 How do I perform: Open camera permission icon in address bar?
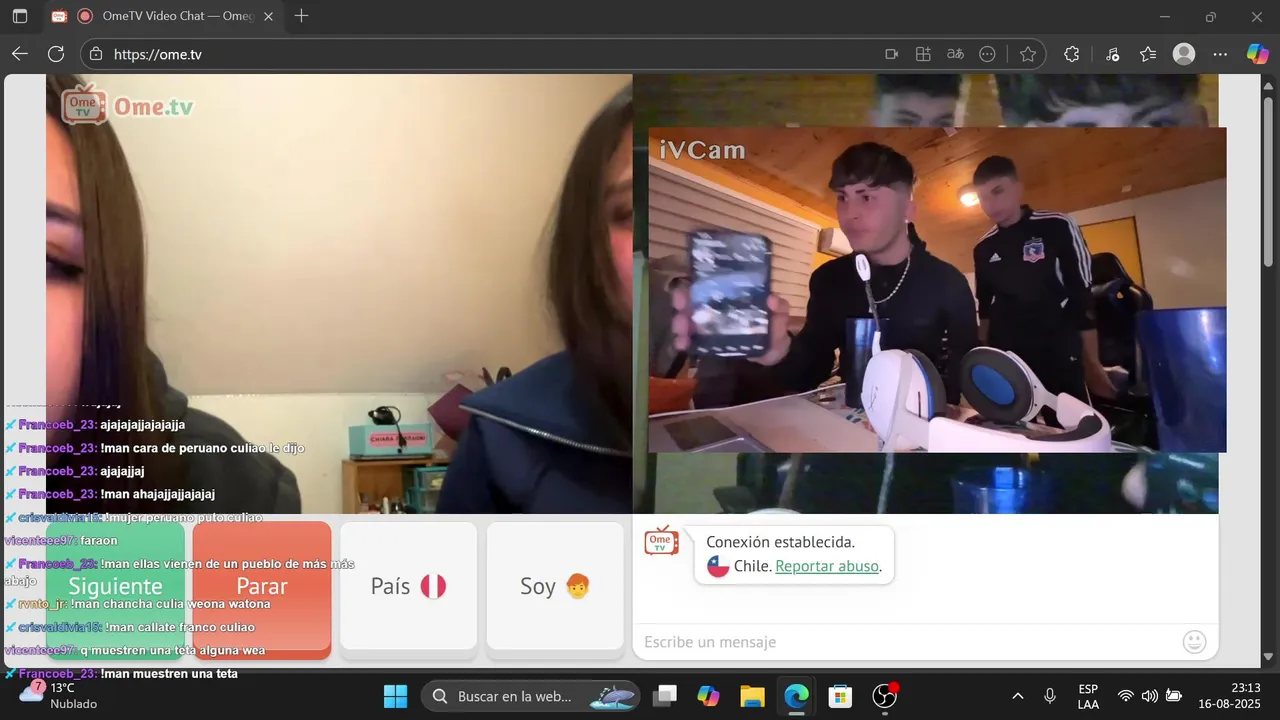coord(891,54)
